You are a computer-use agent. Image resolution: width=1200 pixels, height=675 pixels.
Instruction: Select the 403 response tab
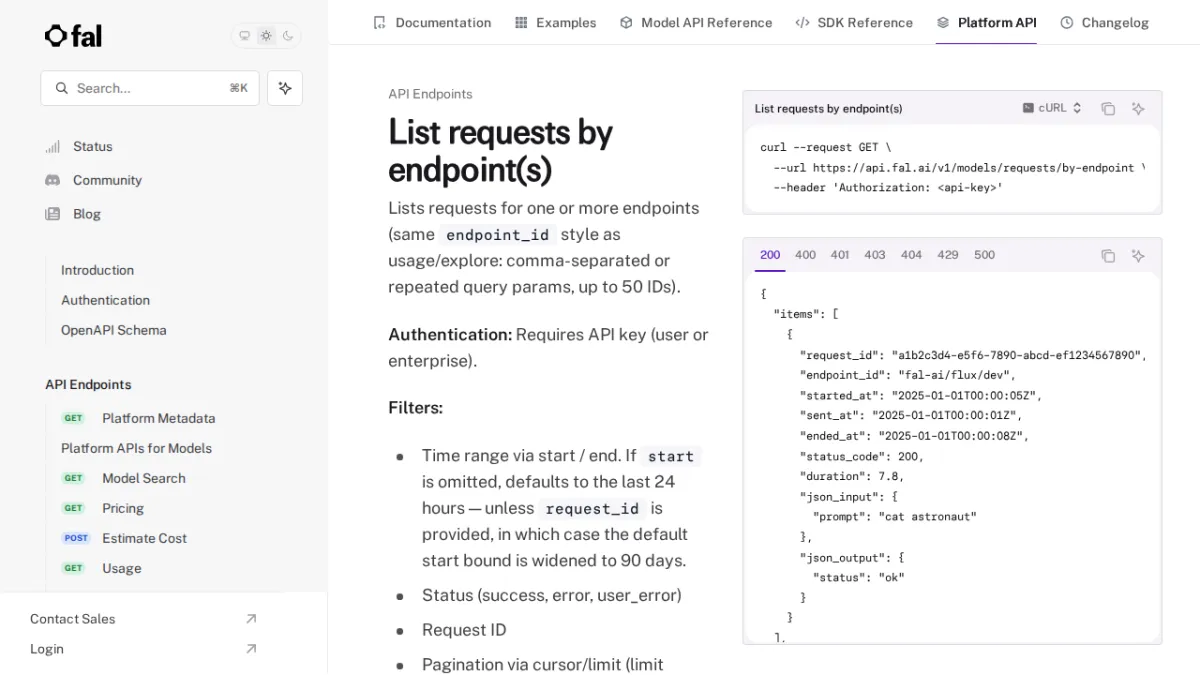pyautogui.click(x=875, y=255)
